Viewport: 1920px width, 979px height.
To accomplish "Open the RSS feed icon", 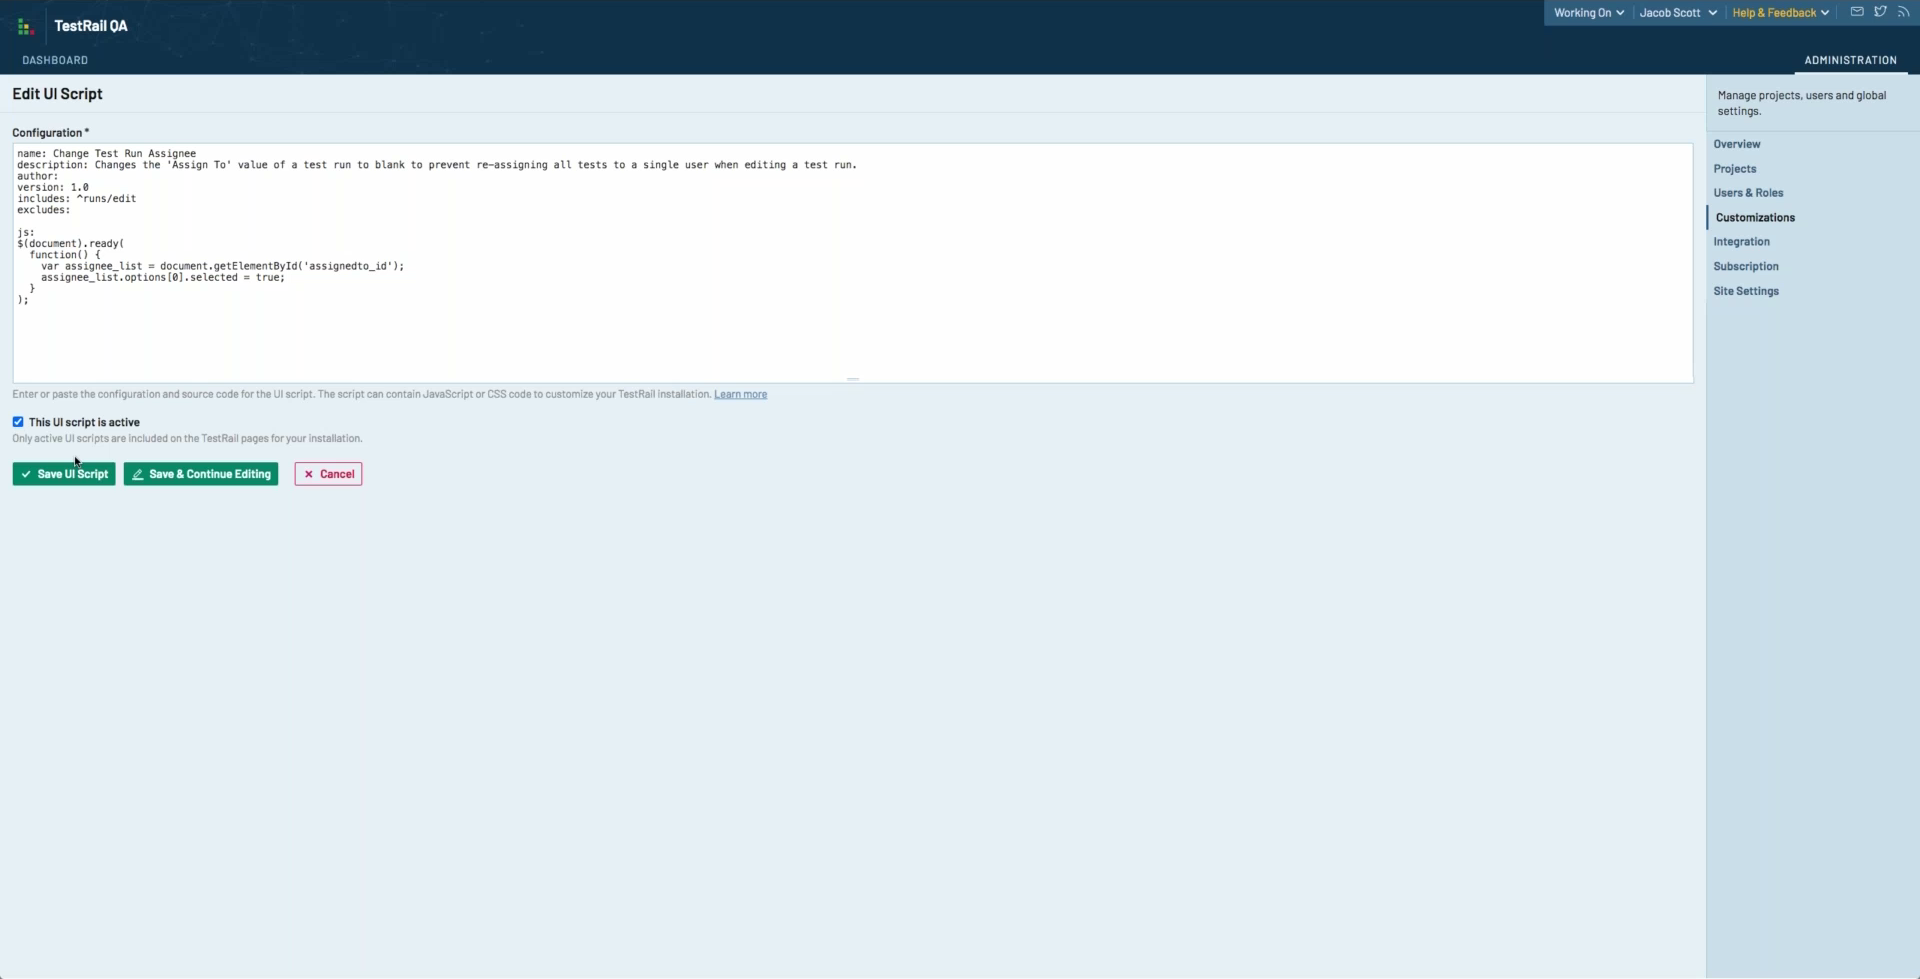I will coord(1903,12).
